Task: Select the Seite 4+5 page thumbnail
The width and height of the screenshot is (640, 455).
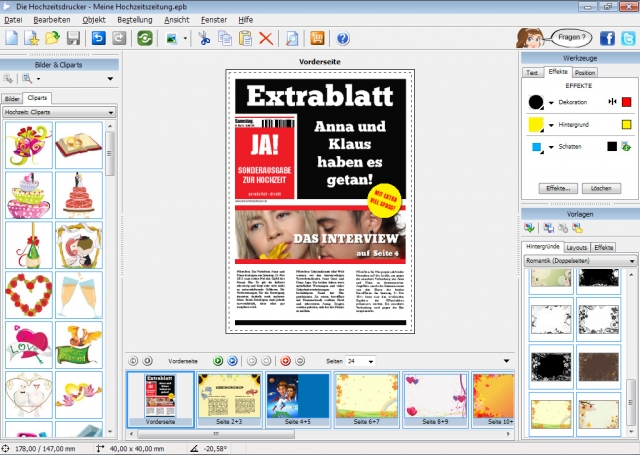Action: [x=296, y=398]
